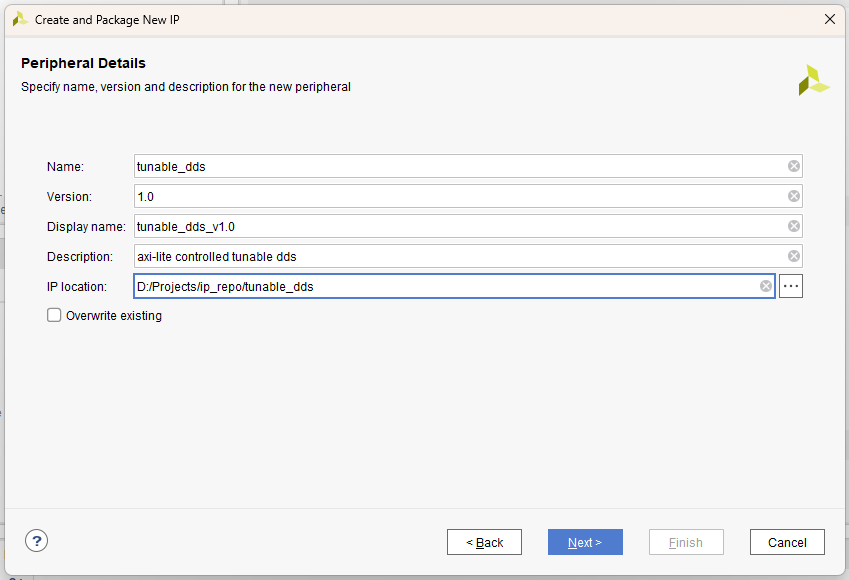Close the Create and Package New IP dialog

point(830,19)
